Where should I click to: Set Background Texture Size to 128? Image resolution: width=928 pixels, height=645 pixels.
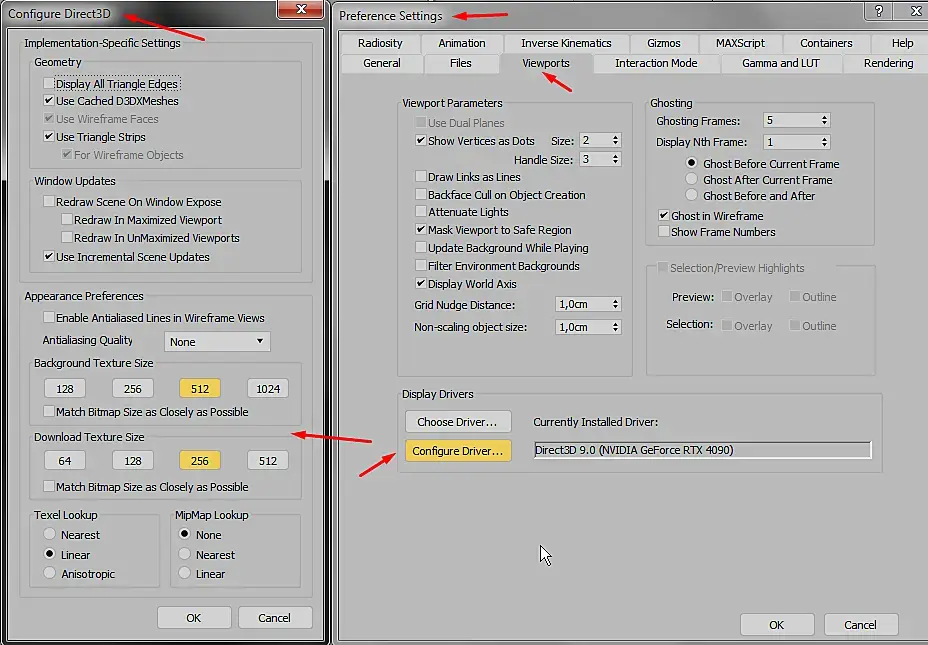[x=65, y=389]
